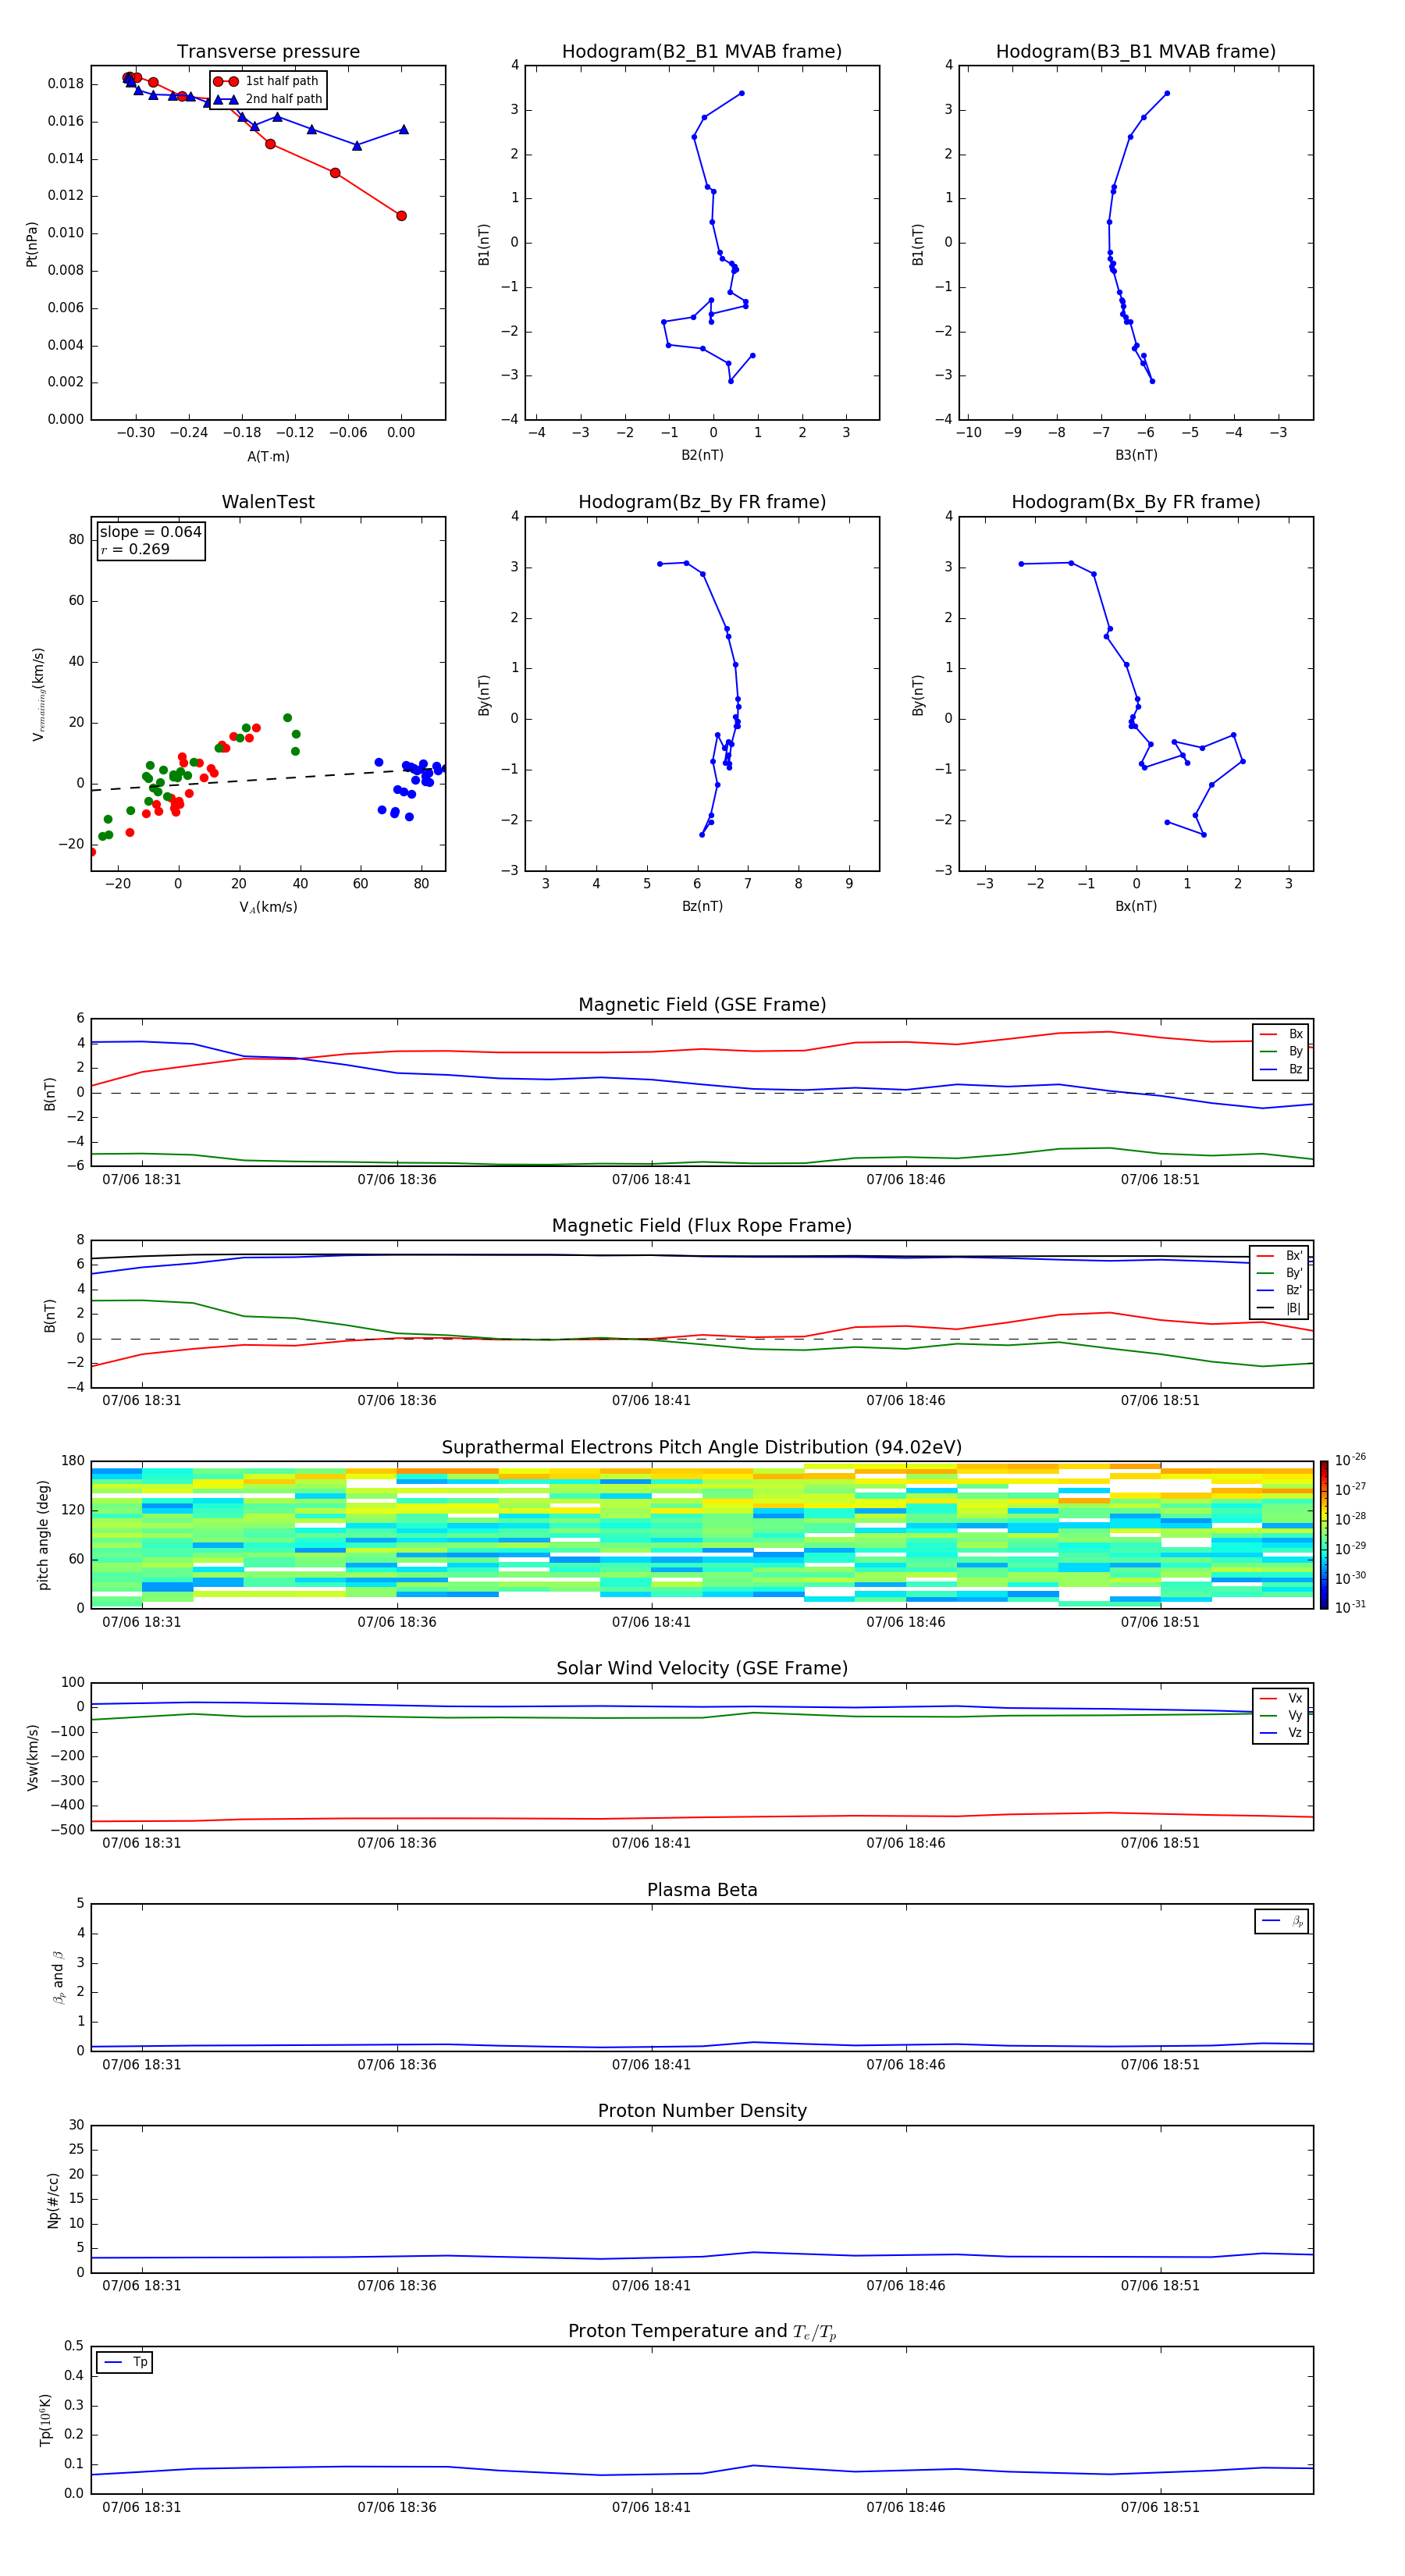Click the "Hodogram(B3_B1 MVAB frame)" title
The image size is (1405, 2576).
click(x=1136, y=51)
